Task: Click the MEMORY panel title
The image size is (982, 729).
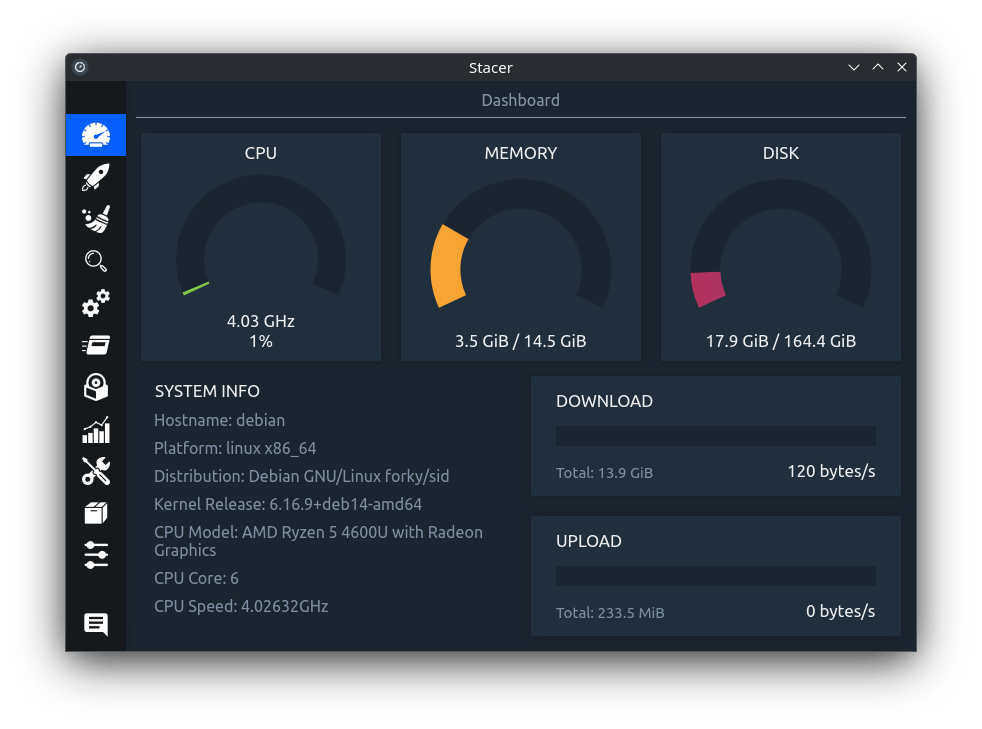Action: (520, 153)
